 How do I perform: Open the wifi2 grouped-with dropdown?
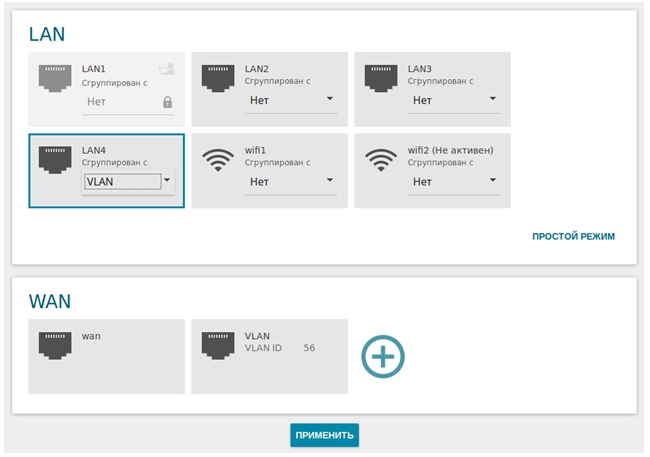click(454, 182)
